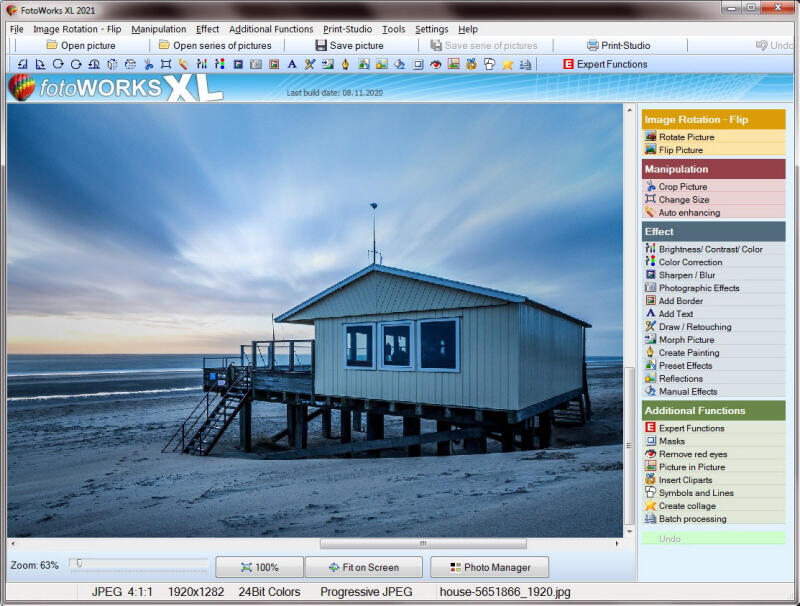Image resolution: width=800 pixels, height=606 pixels.
Task: Click the horizontal scrollbar under the image
Action: [422, 544]
